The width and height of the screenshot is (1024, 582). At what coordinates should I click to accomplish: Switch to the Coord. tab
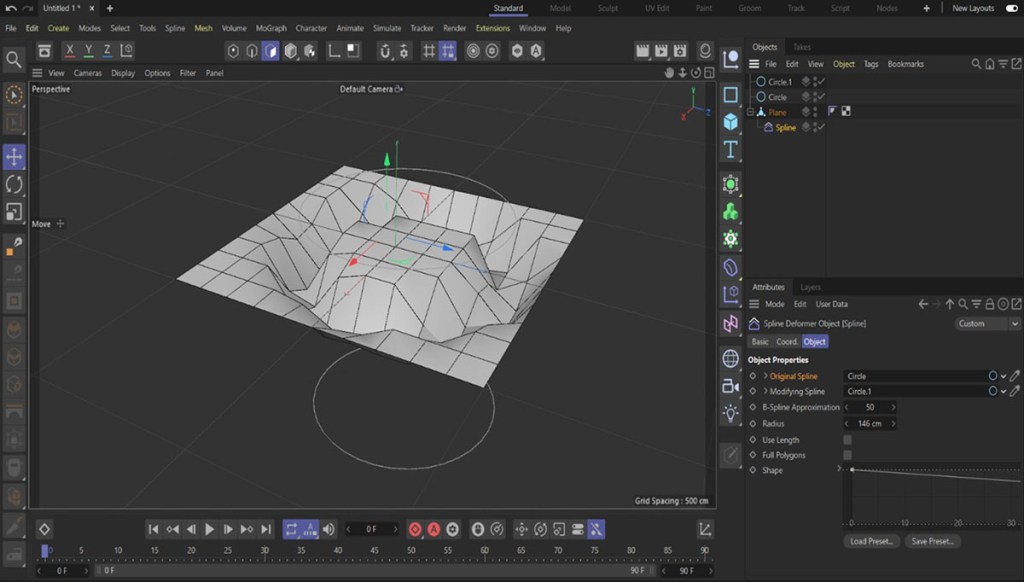pyautogui.click(x=787, y=342)
